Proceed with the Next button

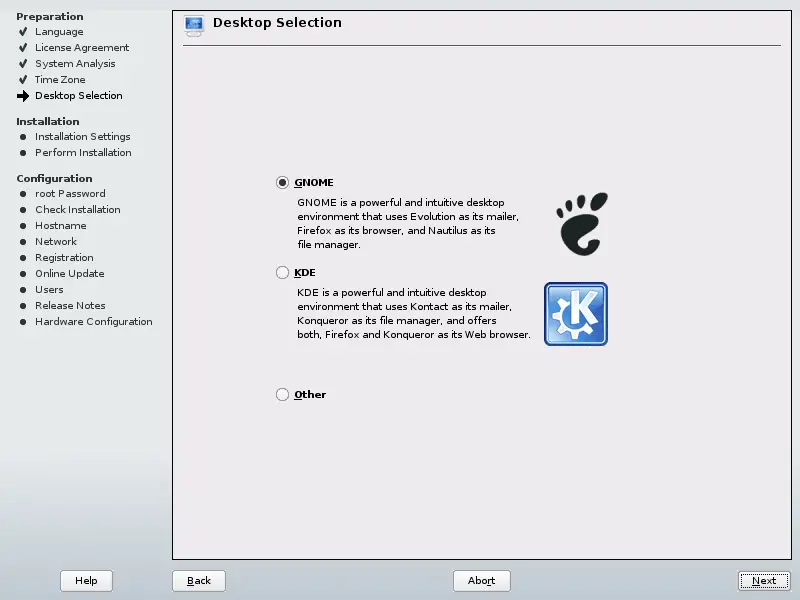(x=764, y=581)
